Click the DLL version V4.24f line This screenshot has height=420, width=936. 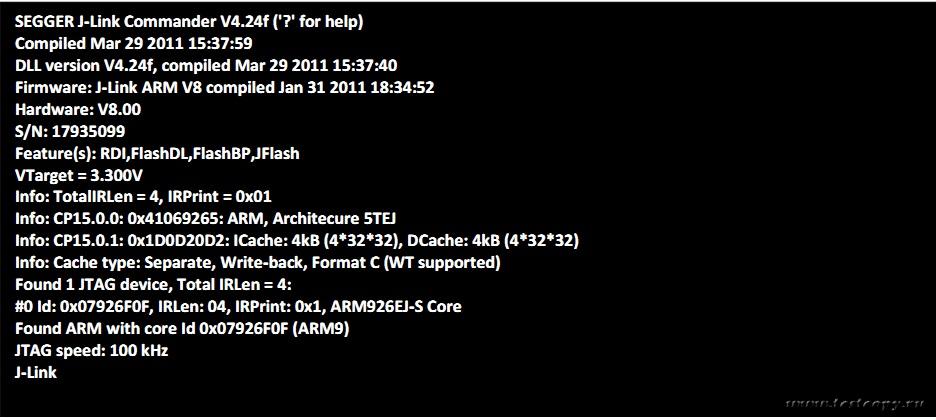pos(206,66)
